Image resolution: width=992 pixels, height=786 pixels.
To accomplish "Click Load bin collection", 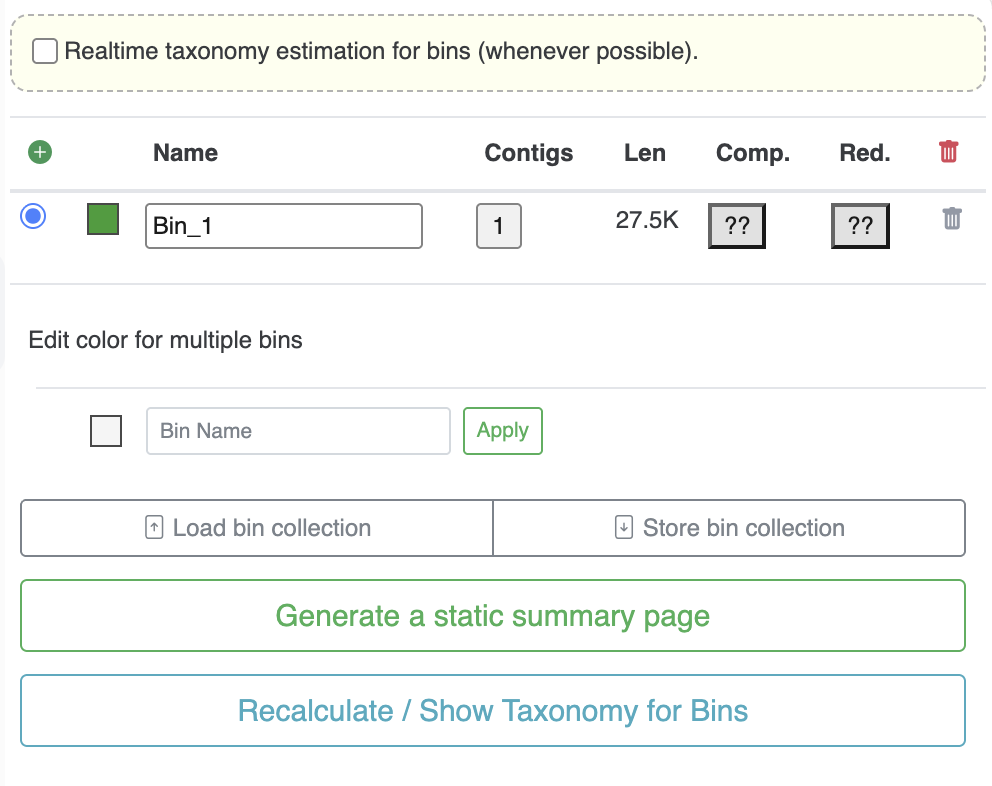I will click(257, 528).
